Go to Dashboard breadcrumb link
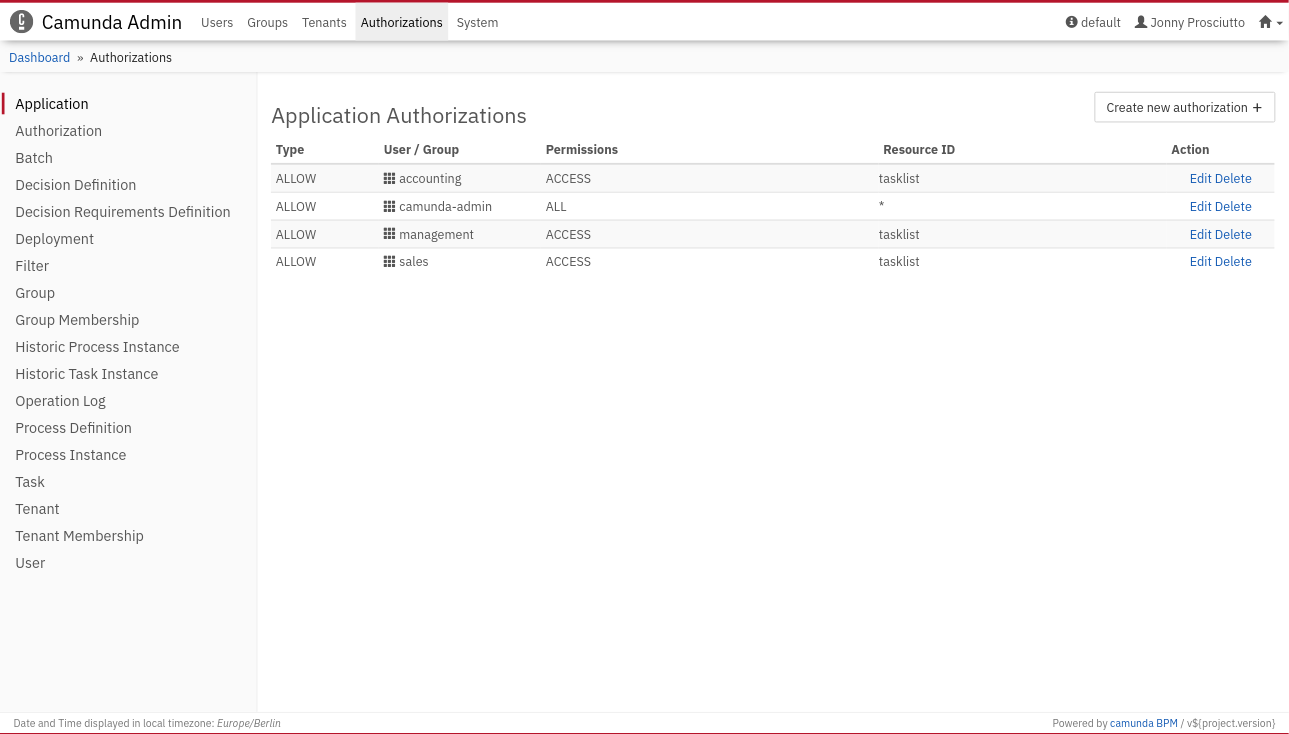The image size is (1289, 734). [40, 57]
